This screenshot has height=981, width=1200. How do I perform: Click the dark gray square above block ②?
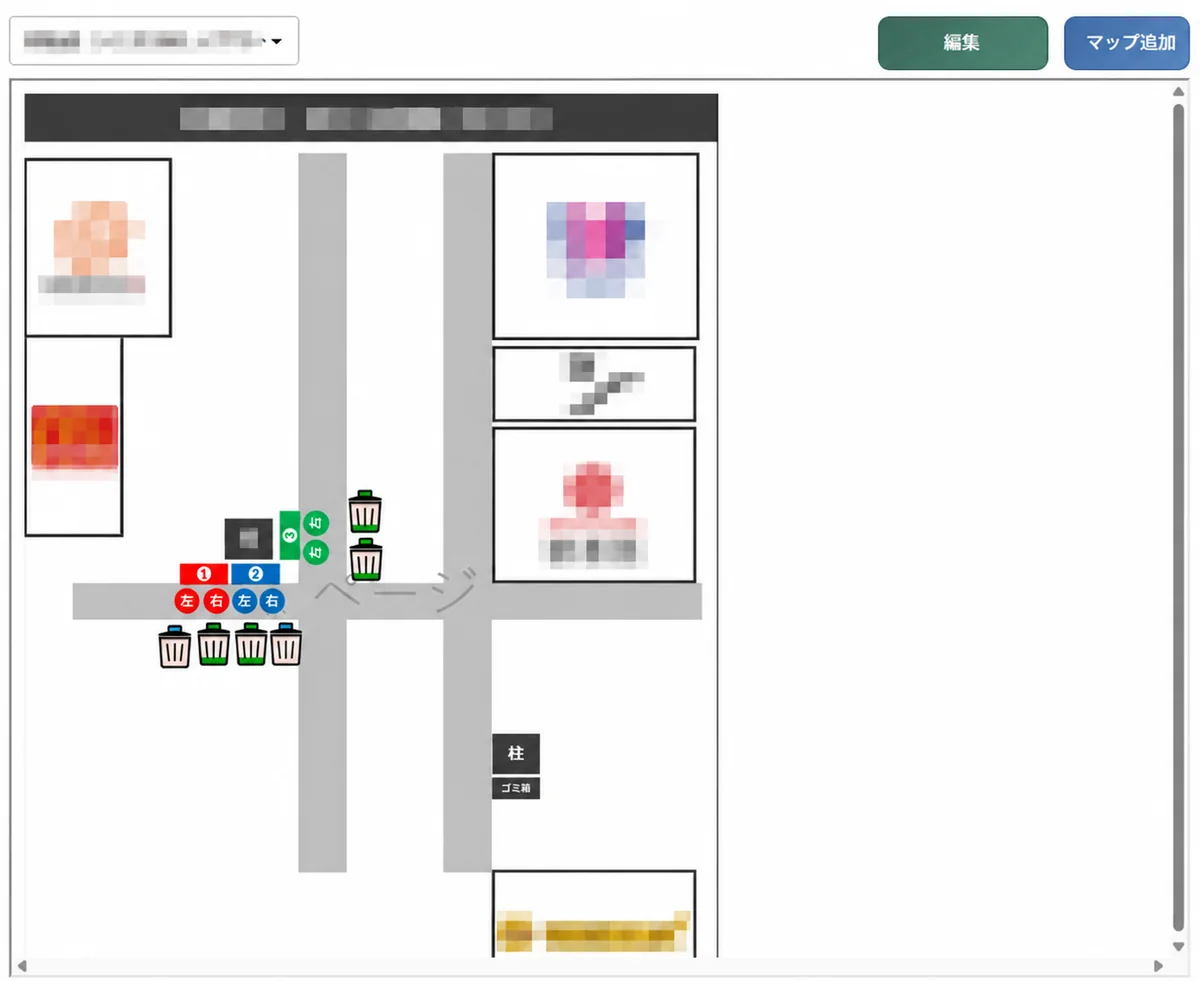click(249, 539)
